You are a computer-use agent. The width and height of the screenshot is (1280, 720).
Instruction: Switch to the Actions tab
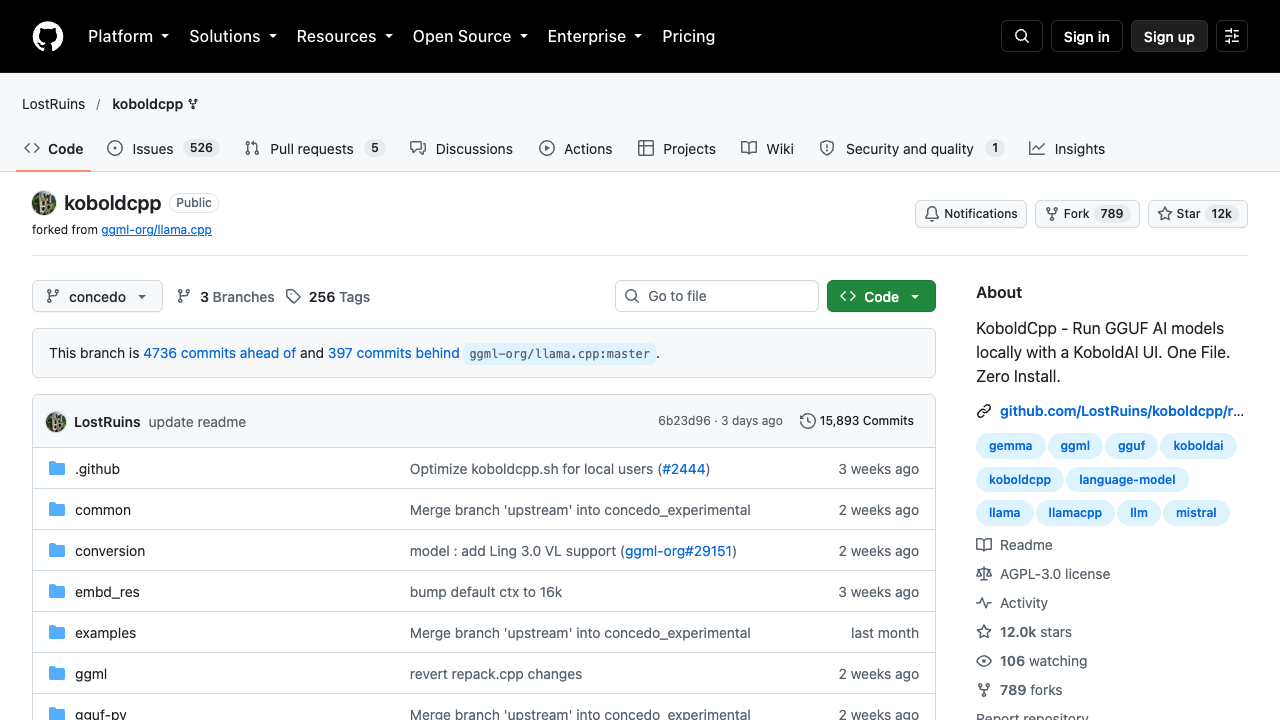pyautogui.click(x=575, y=149)
